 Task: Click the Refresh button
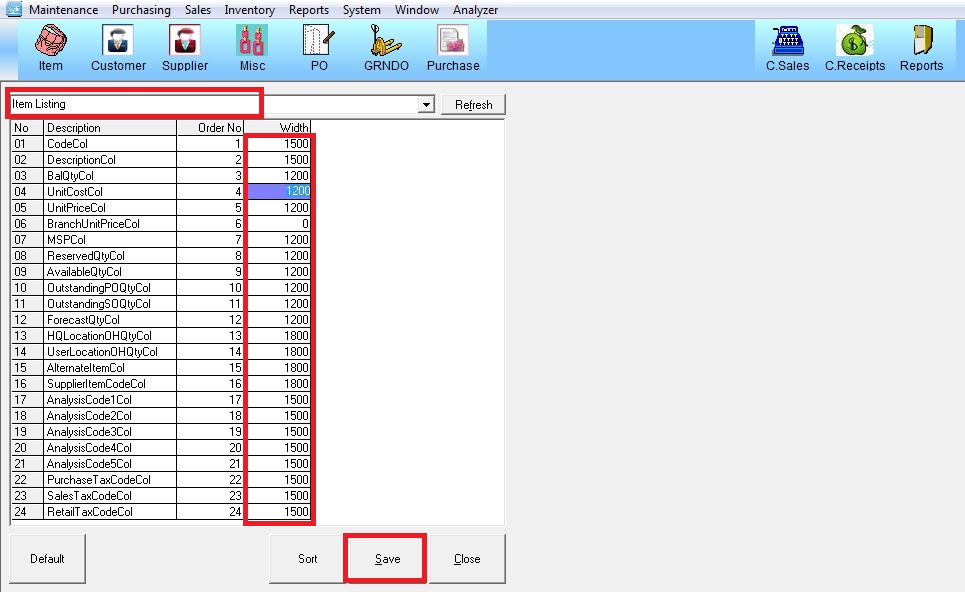[474, 105]
